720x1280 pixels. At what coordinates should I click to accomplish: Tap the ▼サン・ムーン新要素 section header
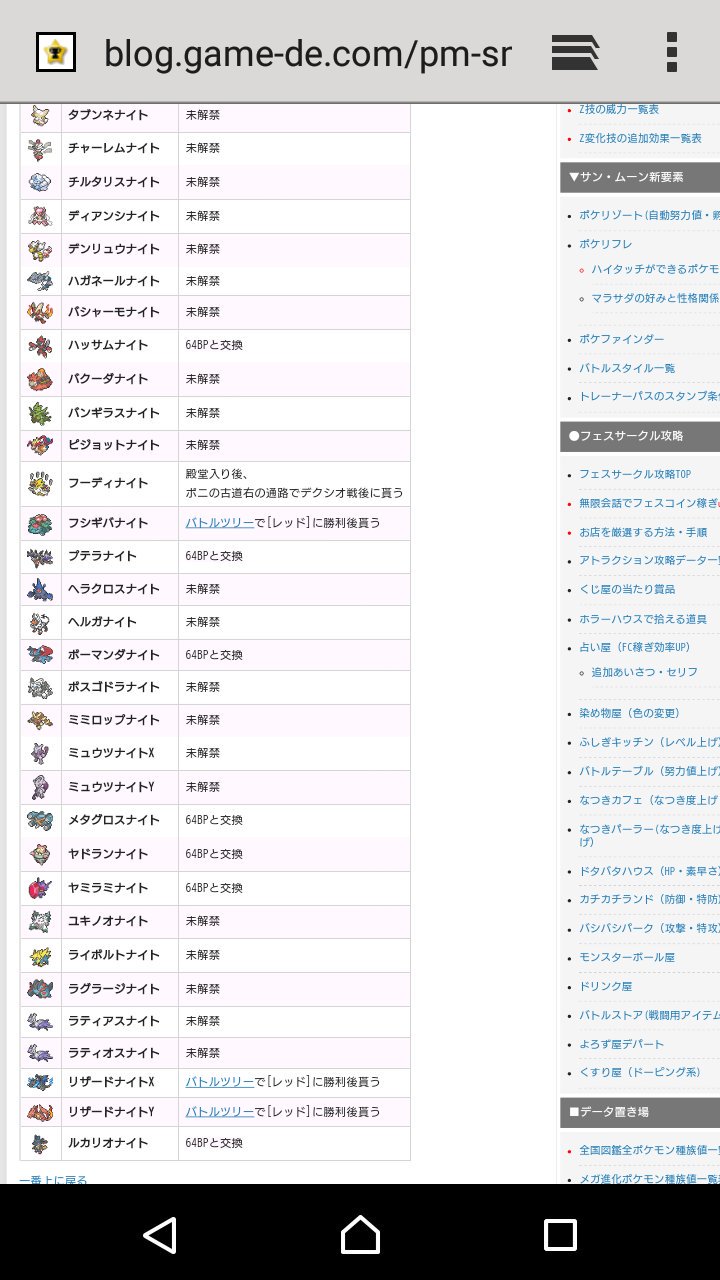(x=640, y=177)
